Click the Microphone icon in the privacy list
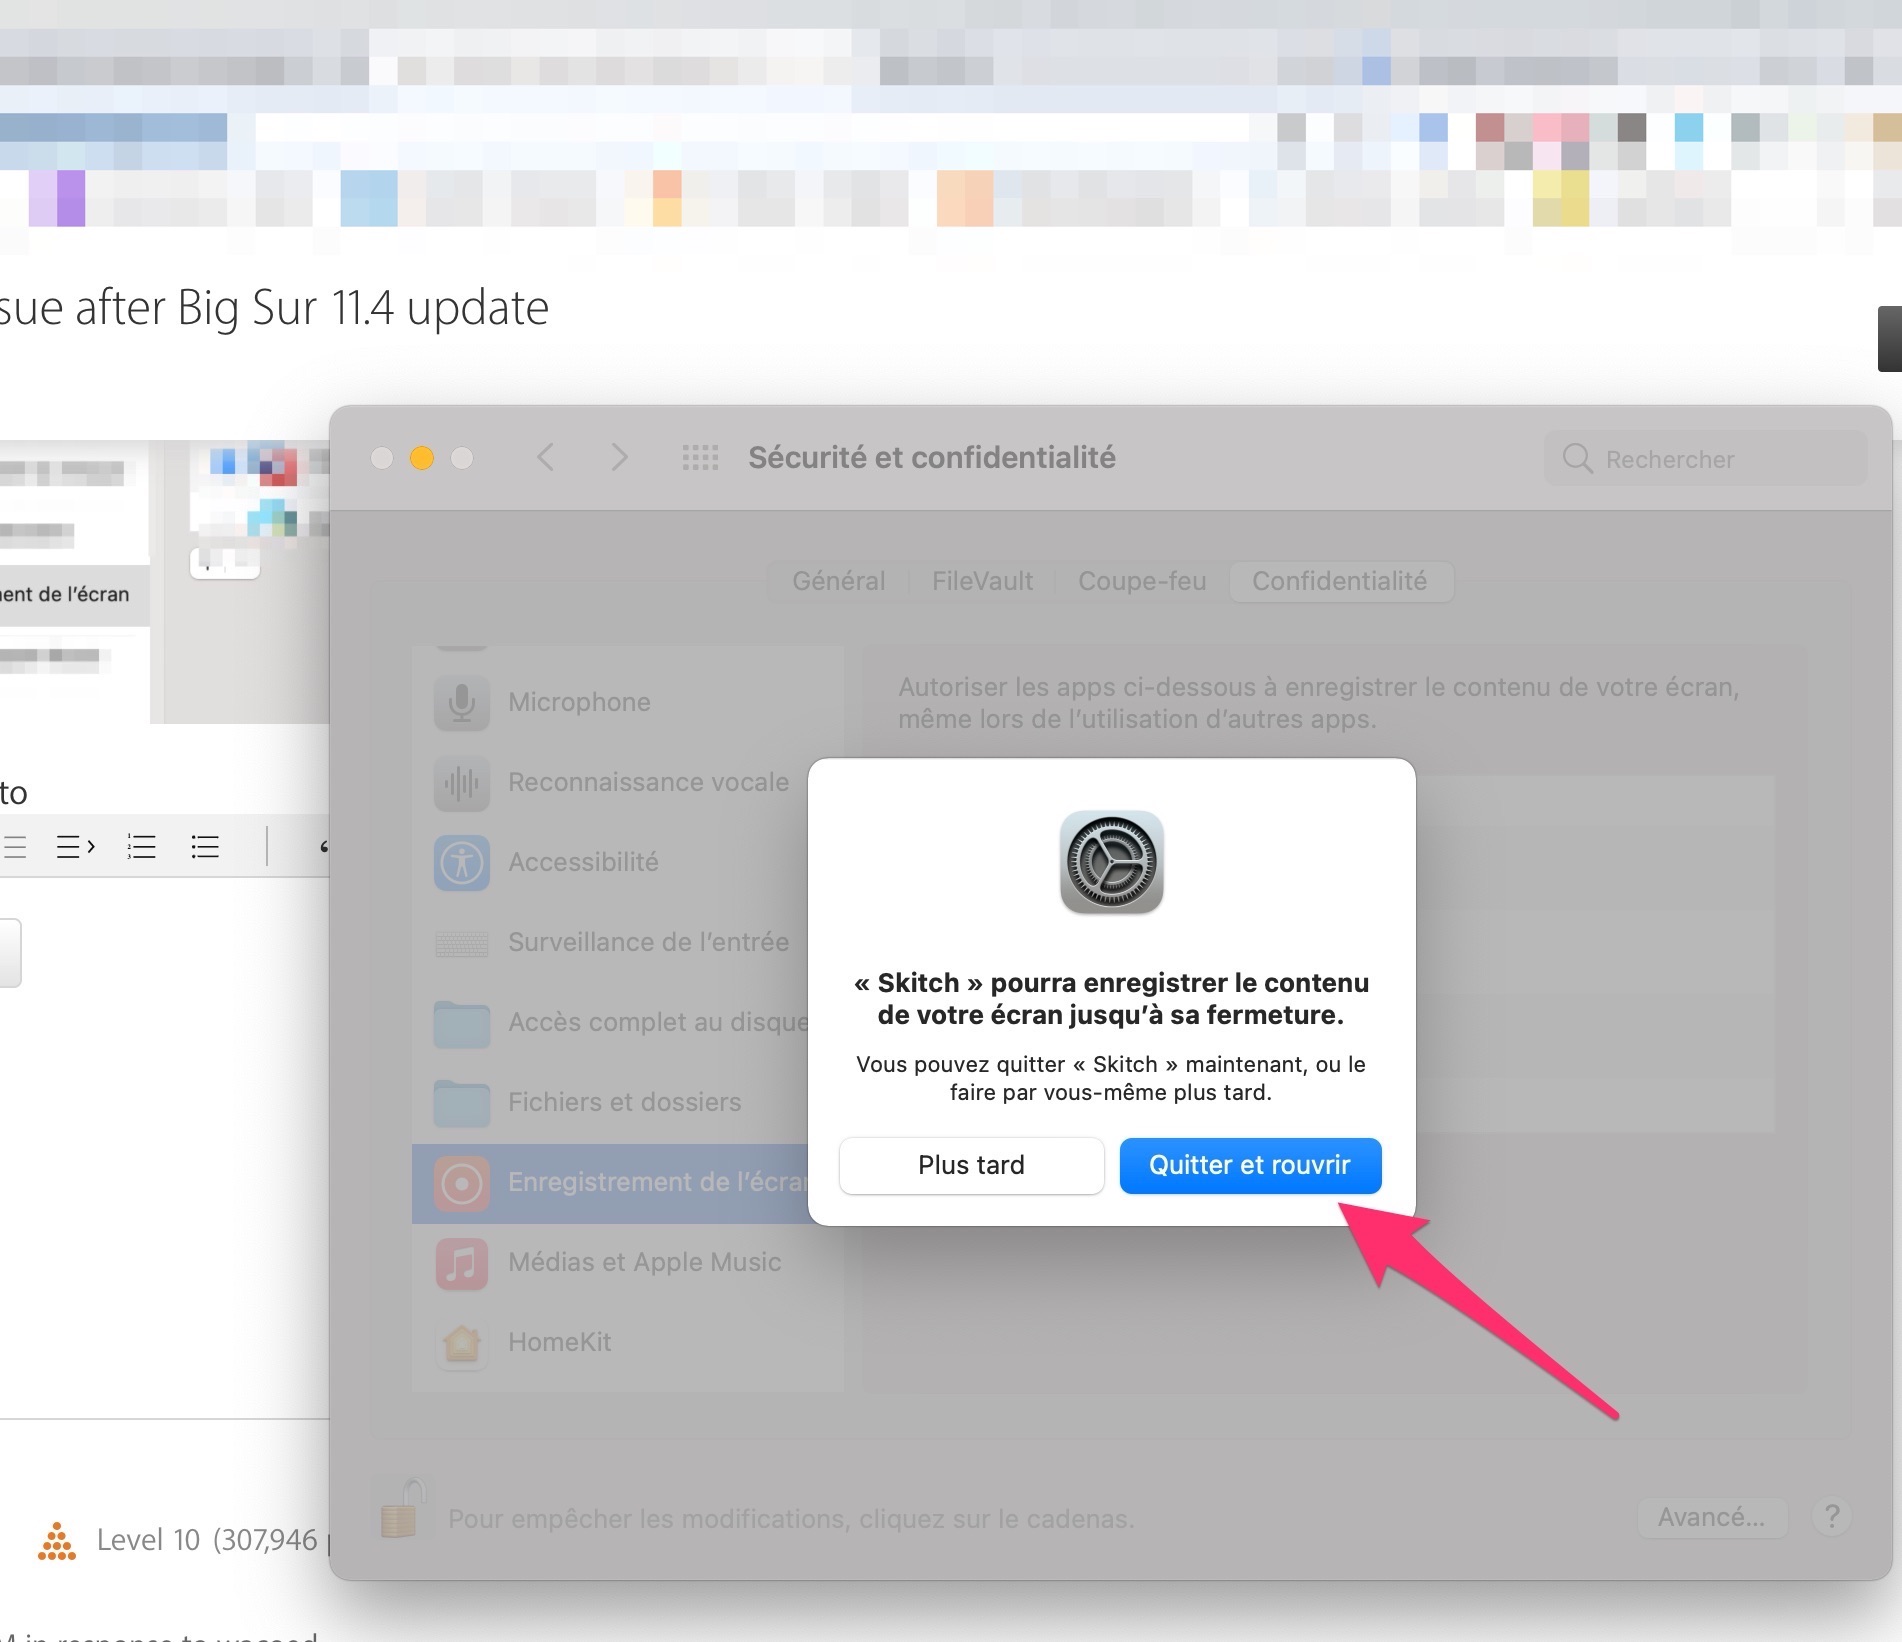The height and width of the screenshot is (1642, 1902). pyautogui.click(x=461, y=703)
